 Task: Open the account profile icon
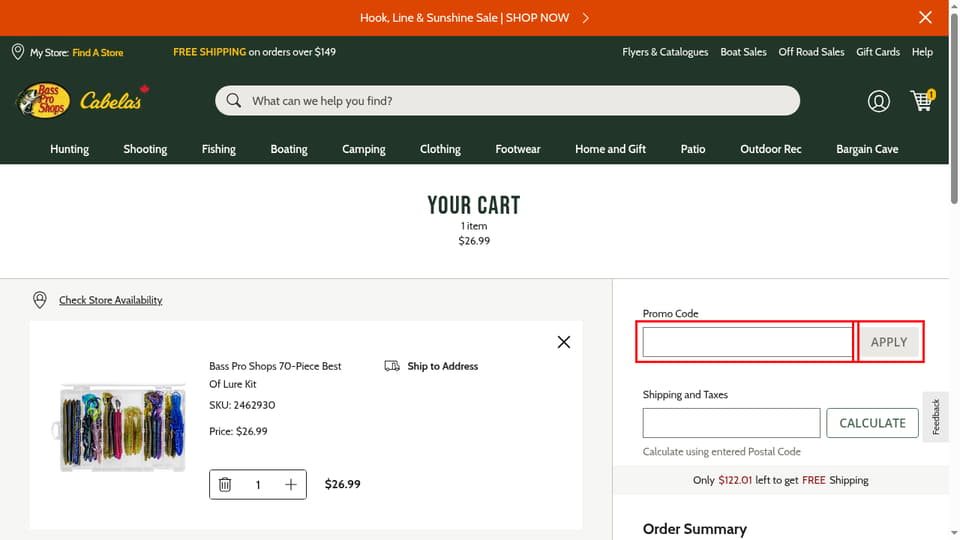(878, 101)
